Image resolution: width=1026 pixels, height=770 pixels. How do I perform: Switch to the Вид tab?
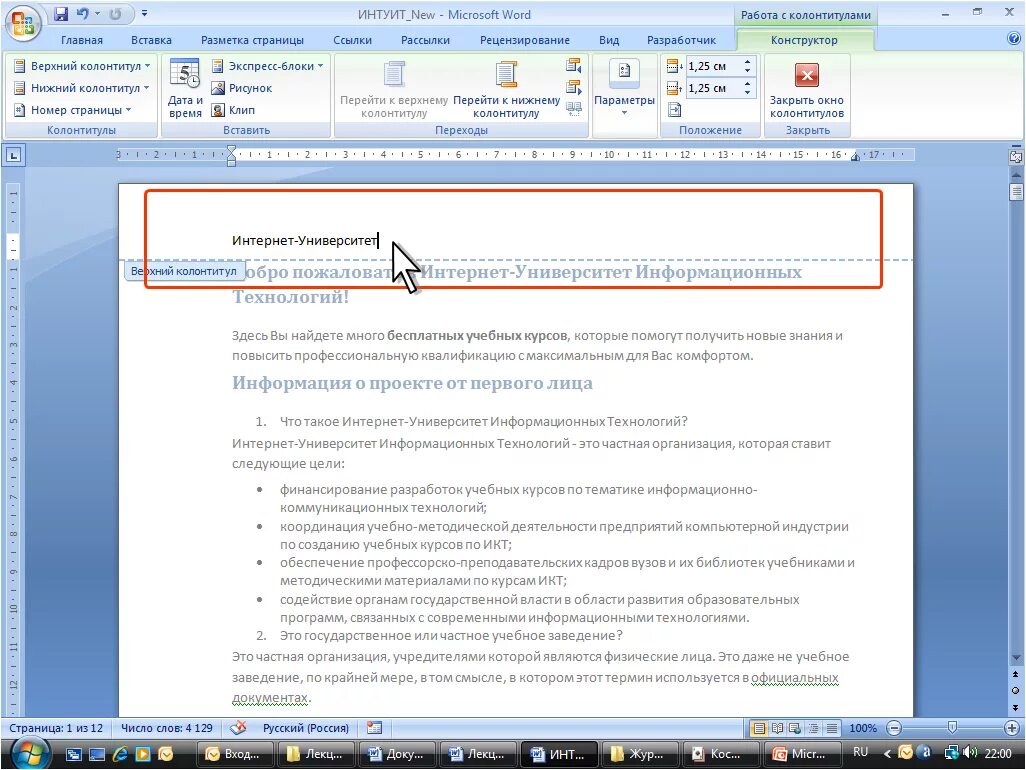click(x=609, y=40)
